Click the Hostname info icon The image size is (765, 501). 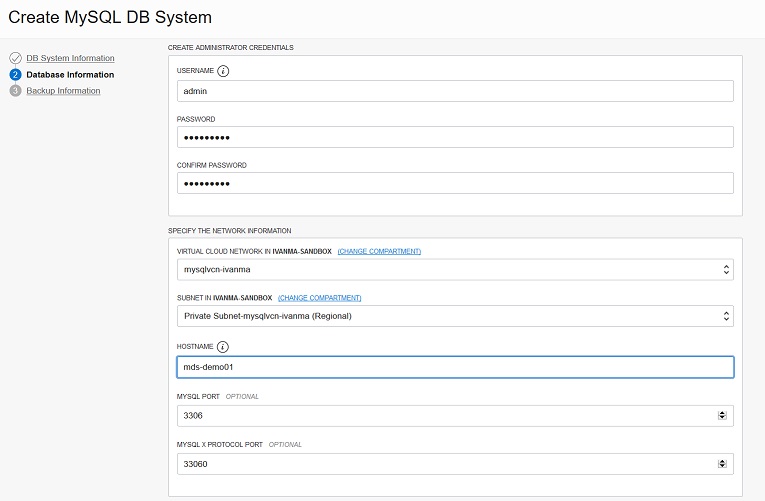222,347
